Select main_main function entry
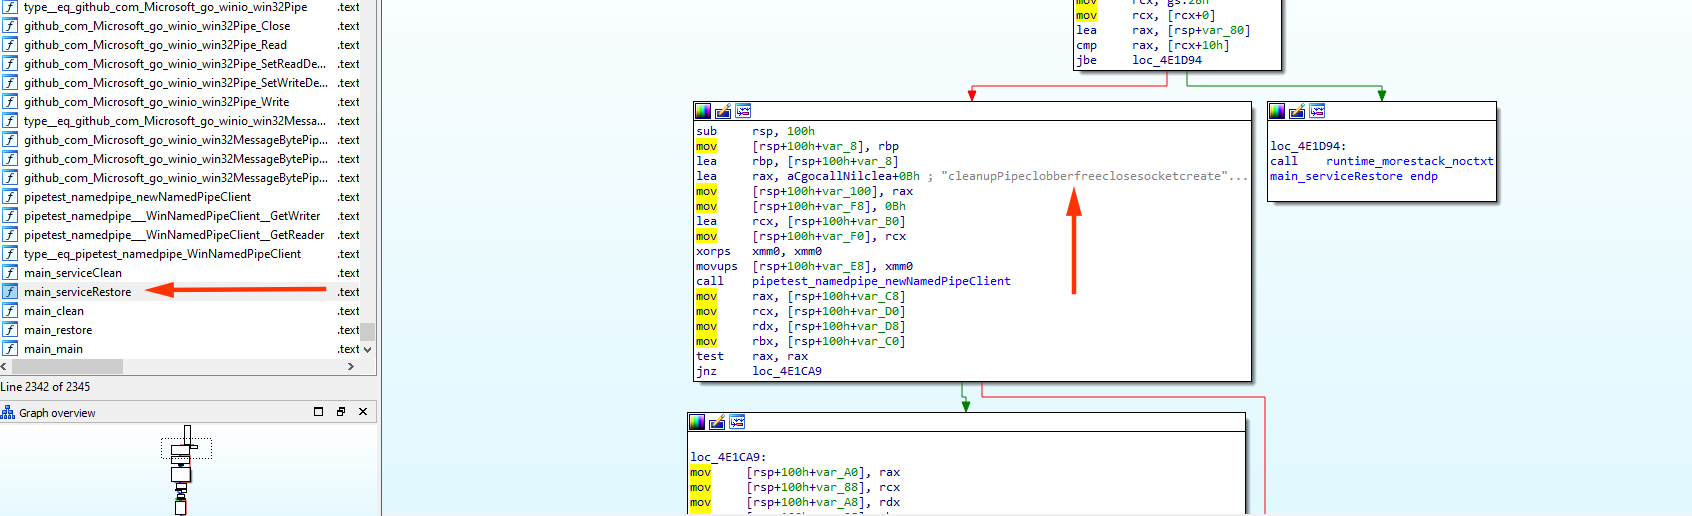The width and height of the screenshot is (1692, 516). pos(53,349)
